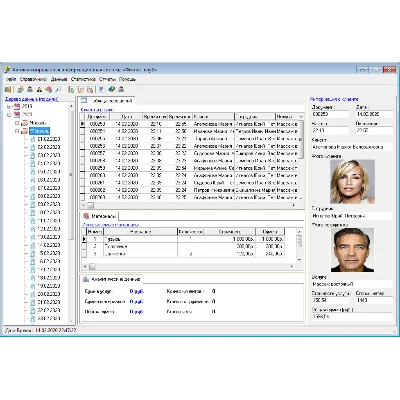Viewport: 400px width, 400px height.
Task: Toggle the expand box beside Февраль
Action: (17, 131)
